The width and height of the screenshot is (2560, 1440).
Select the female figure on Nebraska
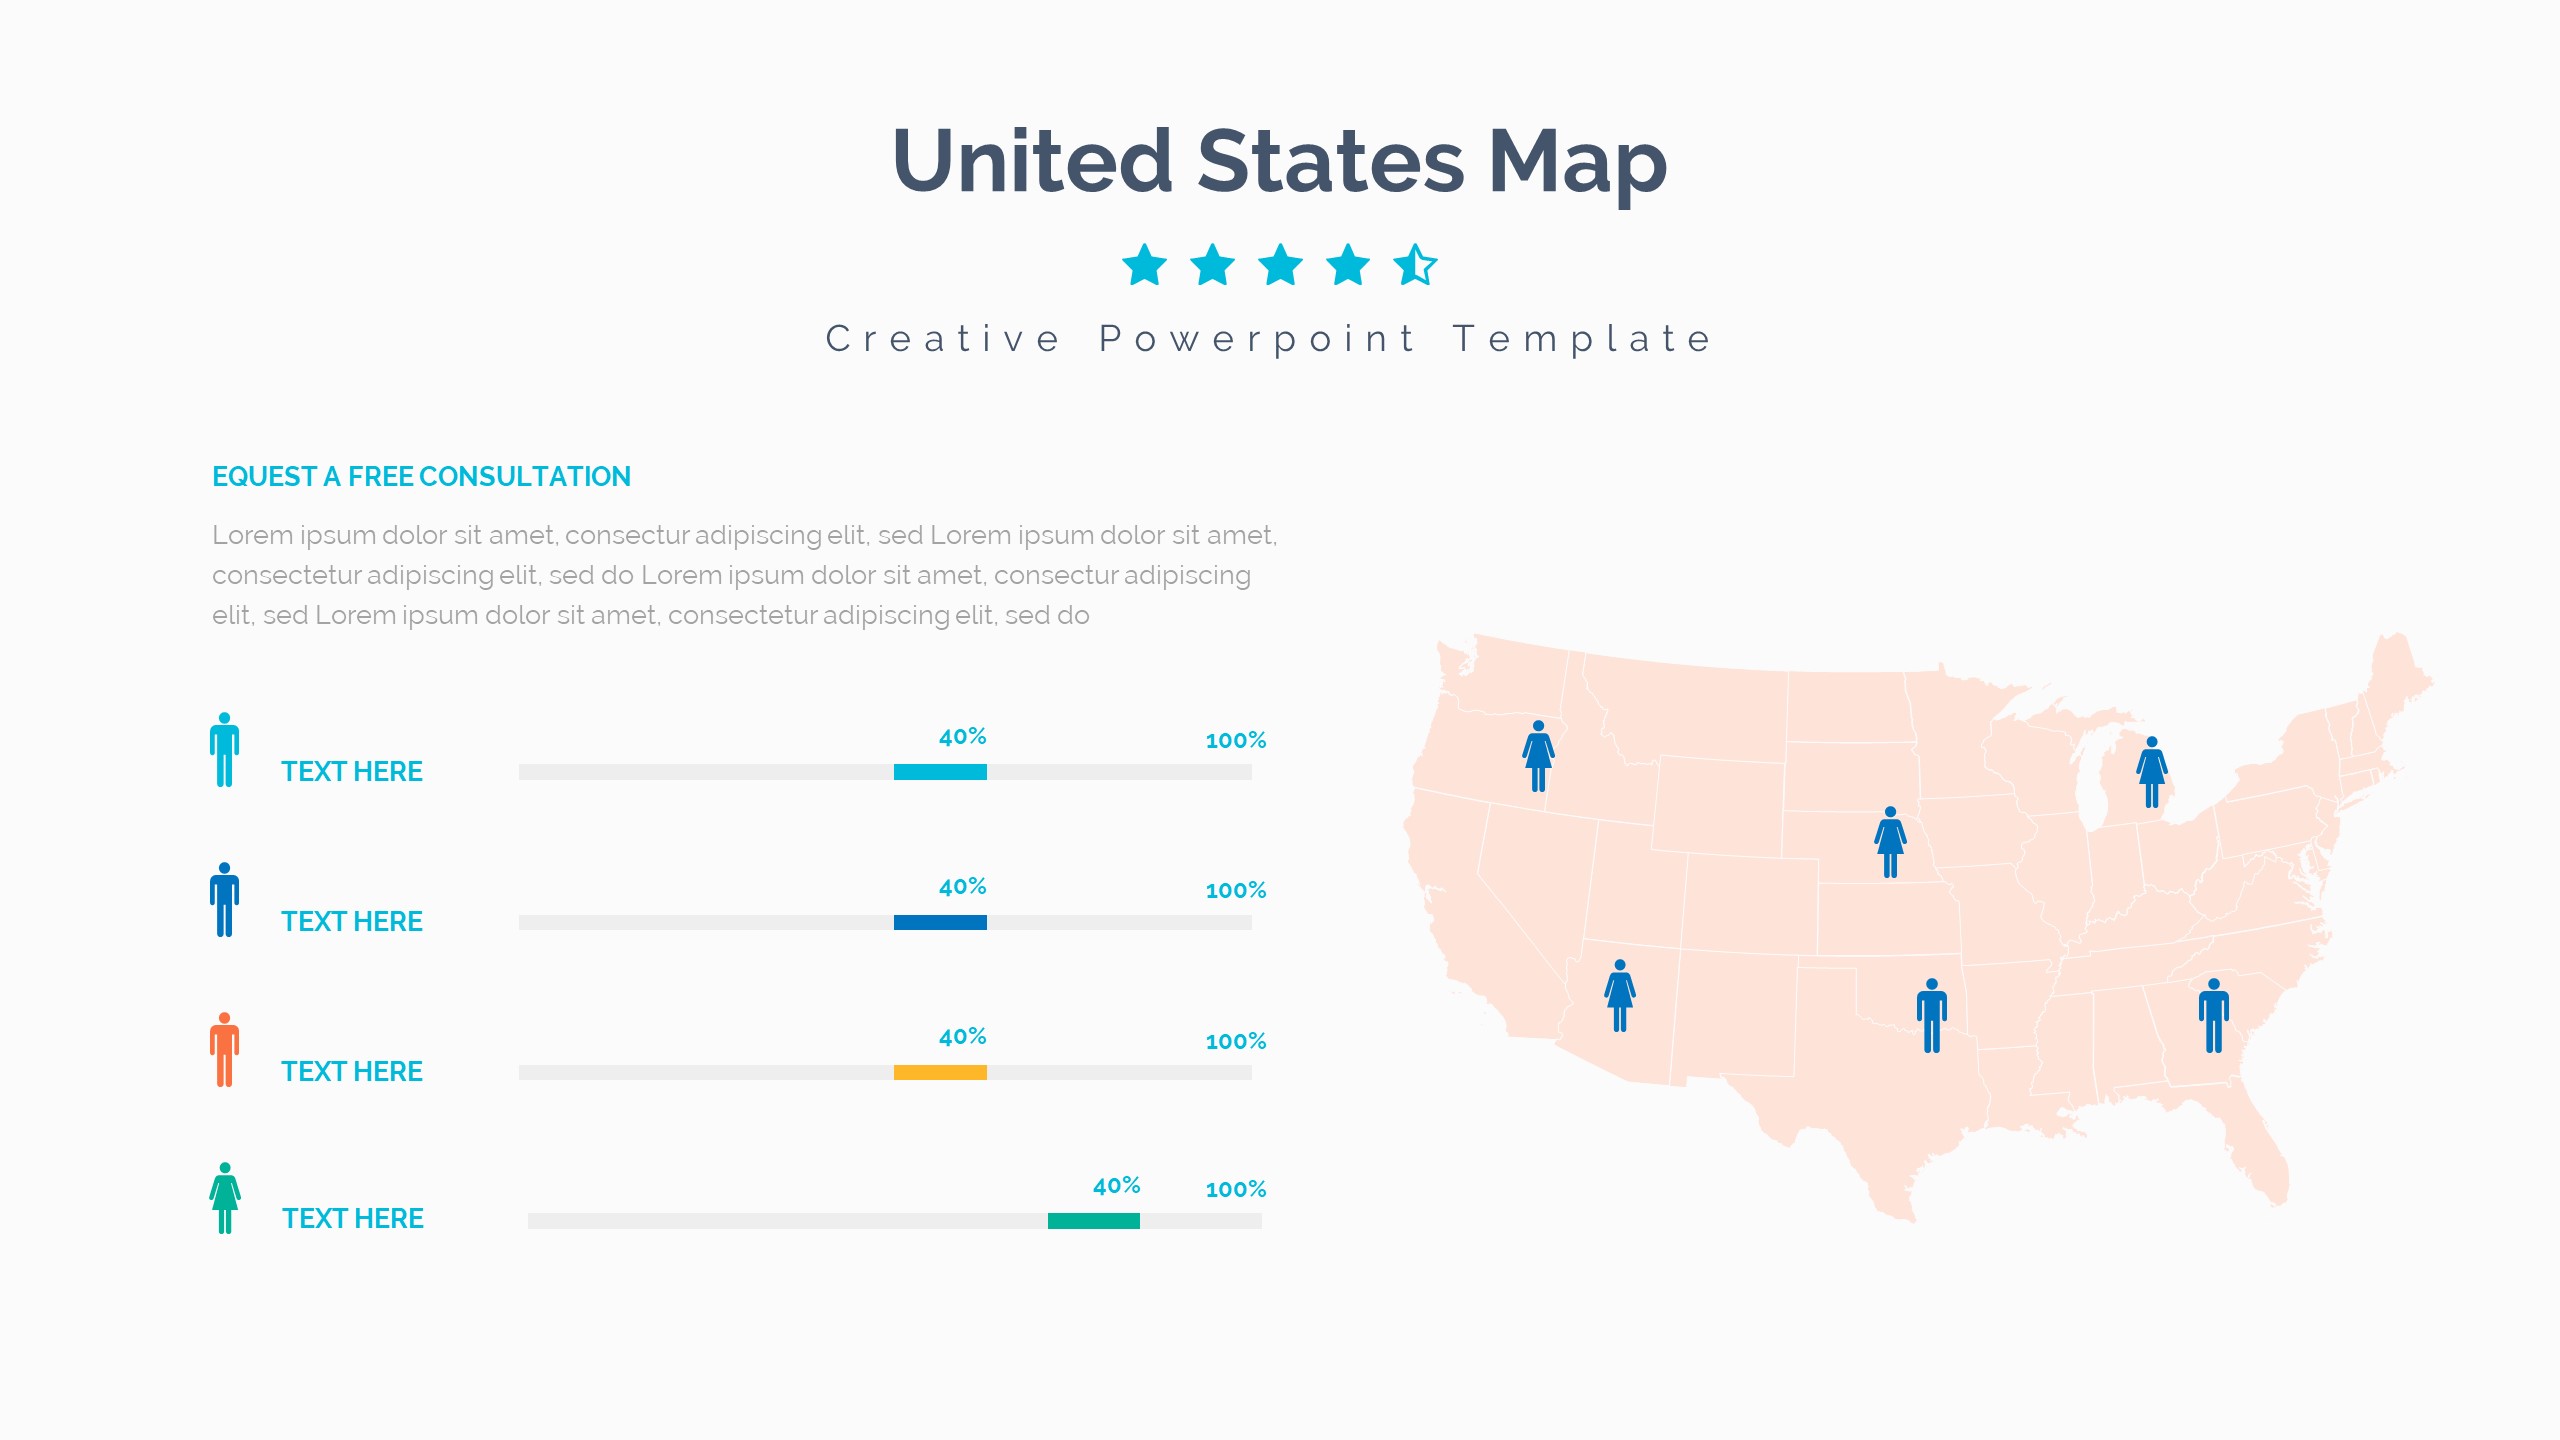click(x=1890, y=842)
